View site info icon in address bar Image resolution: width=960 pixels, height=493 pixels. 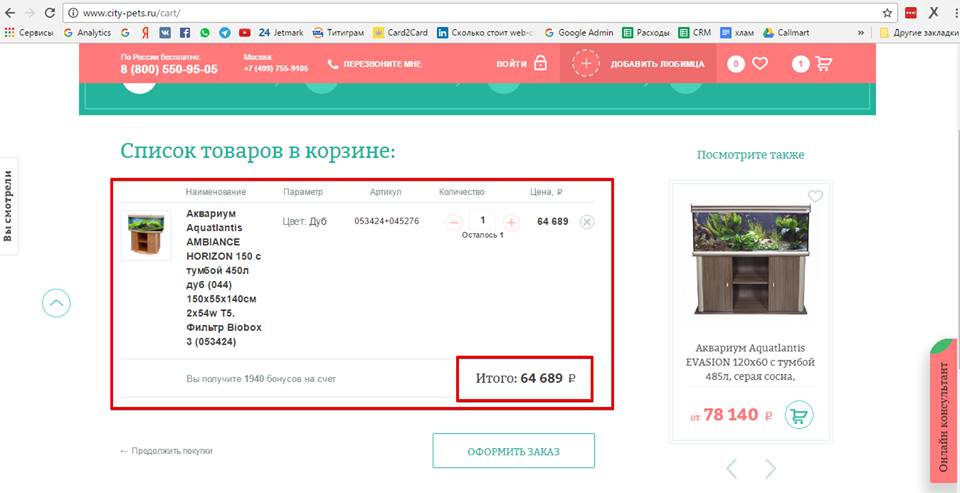tap(73, 13)
